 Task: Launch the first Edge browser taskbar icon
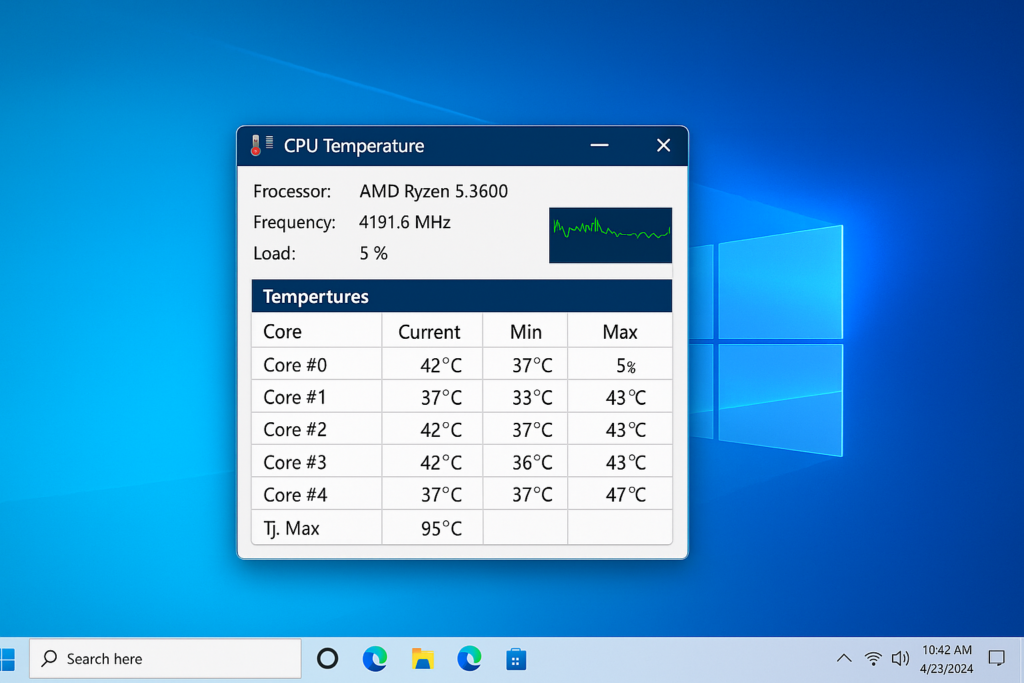pos(375,659)
